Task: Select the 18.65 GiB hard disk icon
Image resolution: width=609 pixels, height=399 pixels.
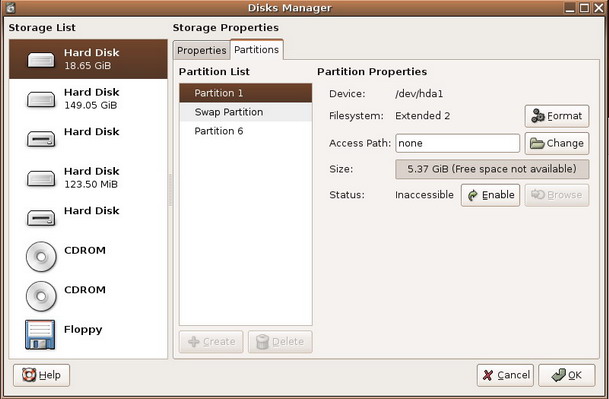Action: pos(41,60)
